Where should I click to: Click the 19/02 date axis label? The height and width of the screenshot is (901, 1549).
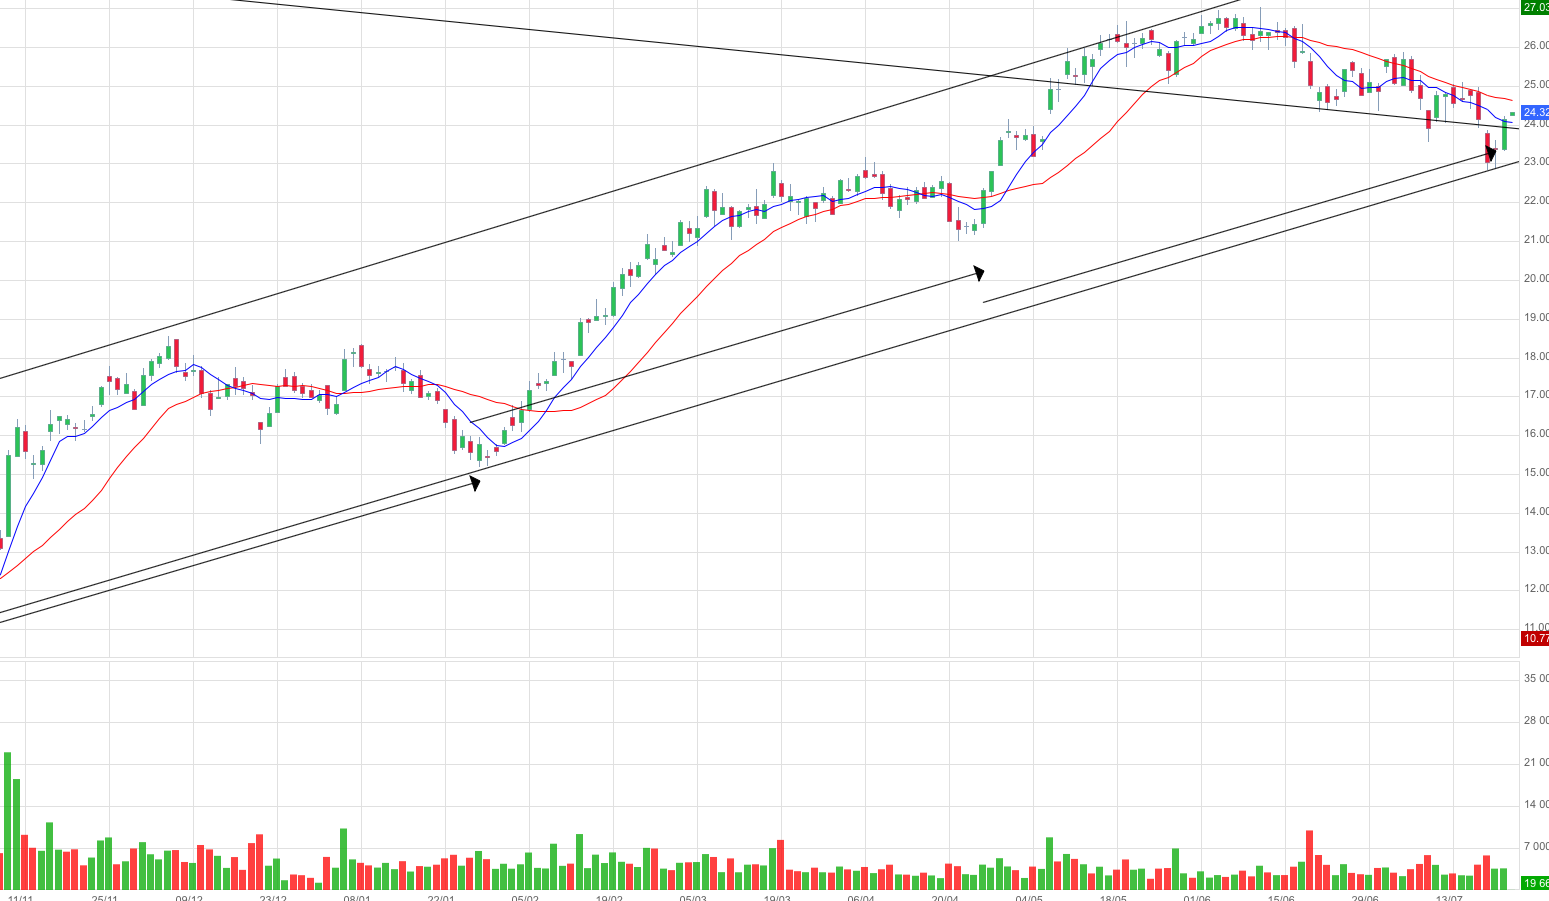(x=609, y=897)
